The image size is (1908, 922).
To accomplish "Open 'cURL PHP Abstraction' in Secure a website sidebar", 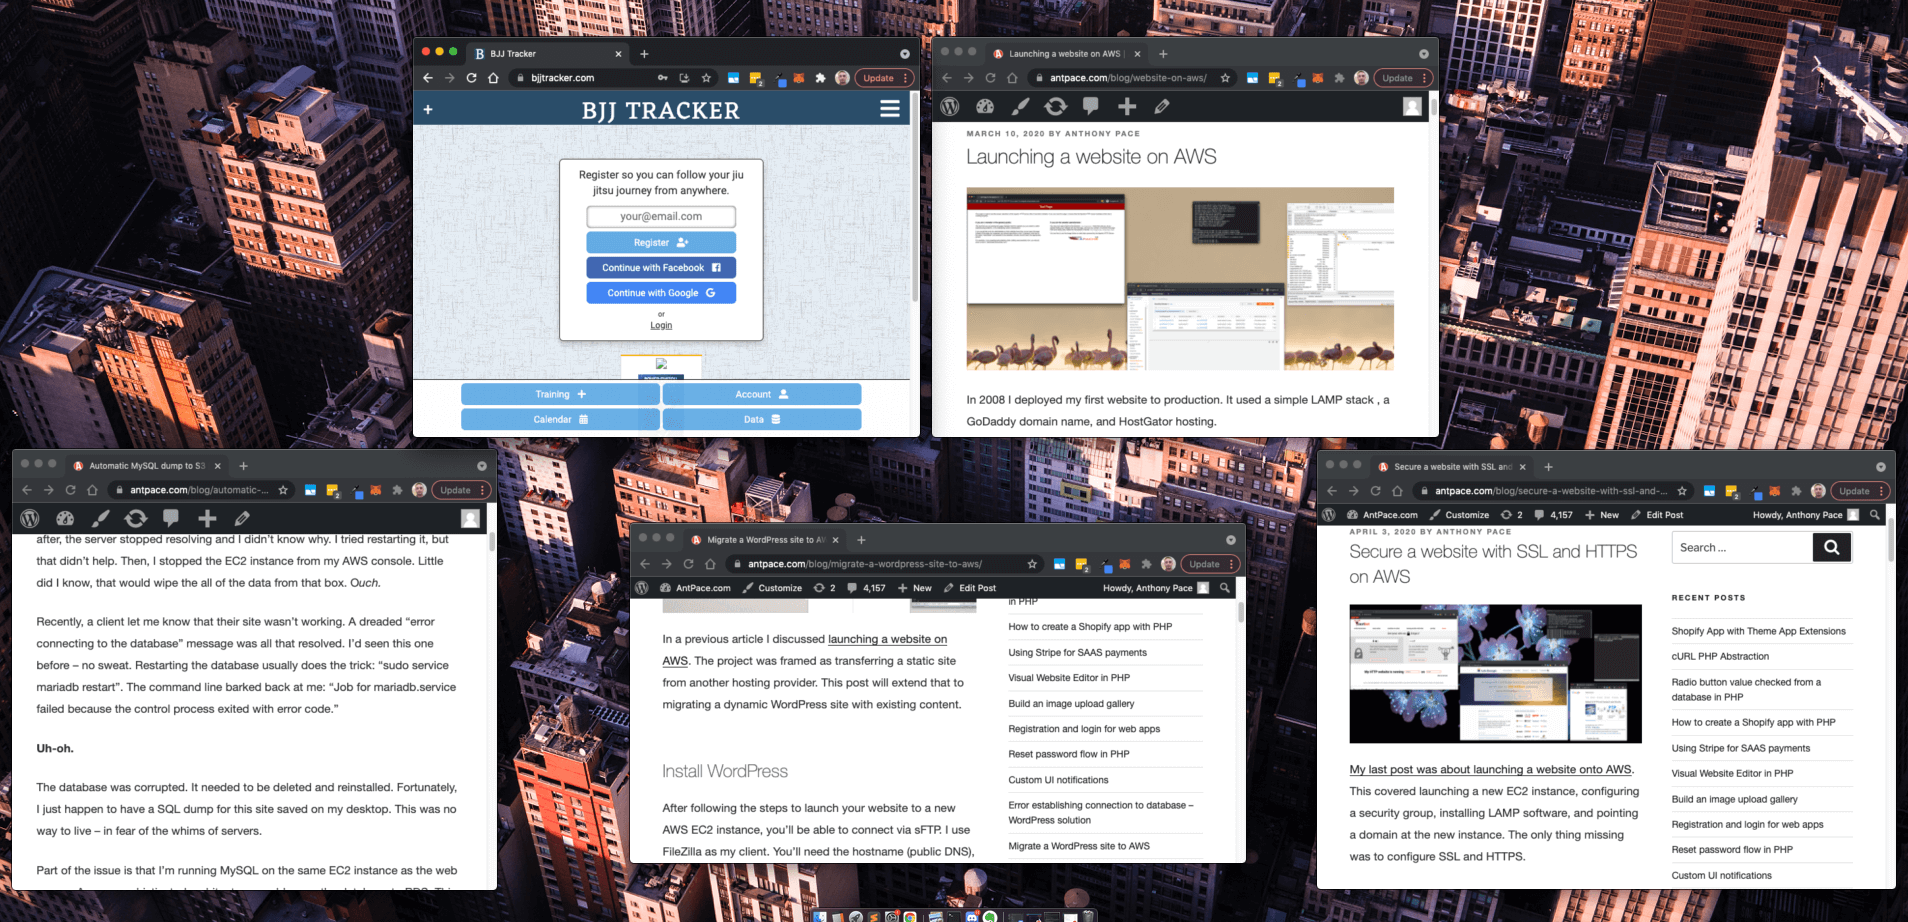I will [x=1720, y=656].
